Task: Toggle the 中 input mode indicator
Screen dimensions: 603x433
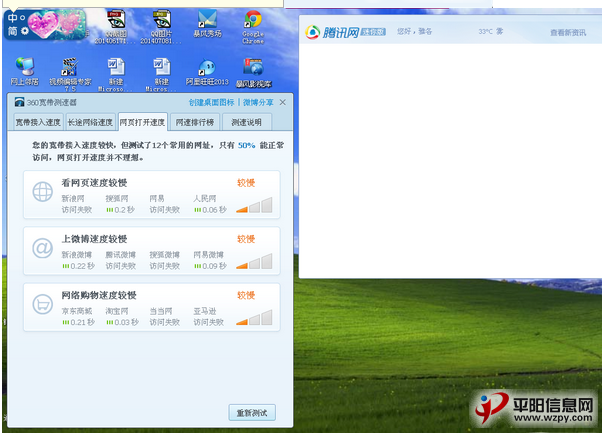Action: click(12, 18)
